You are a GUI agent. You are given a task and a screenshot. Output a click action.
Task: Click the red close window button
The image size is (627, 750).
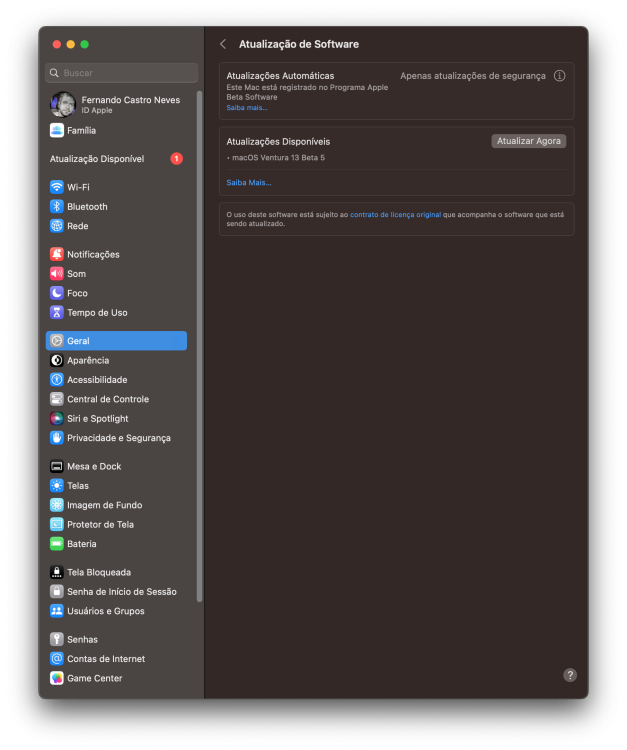[x=56, y=44]
